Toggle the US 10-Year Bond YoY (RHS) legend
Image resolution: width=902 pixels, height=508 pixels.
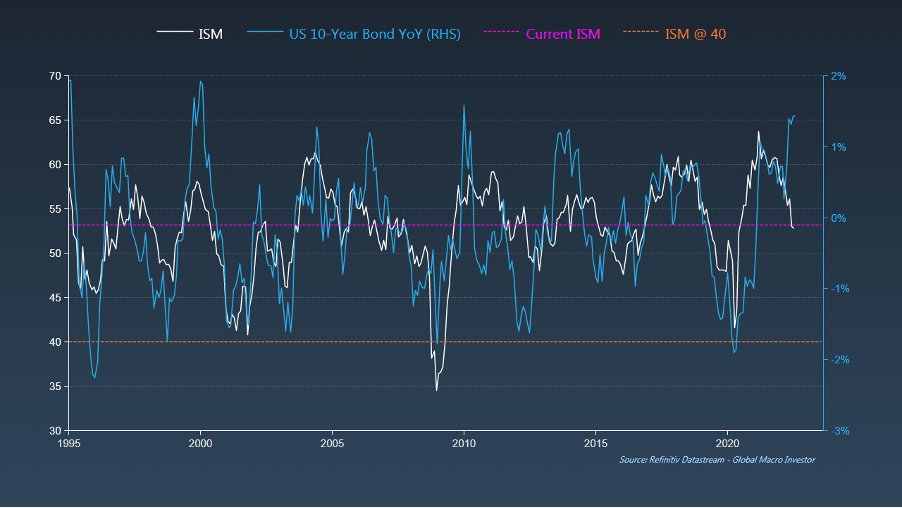[x=375, y=34]
